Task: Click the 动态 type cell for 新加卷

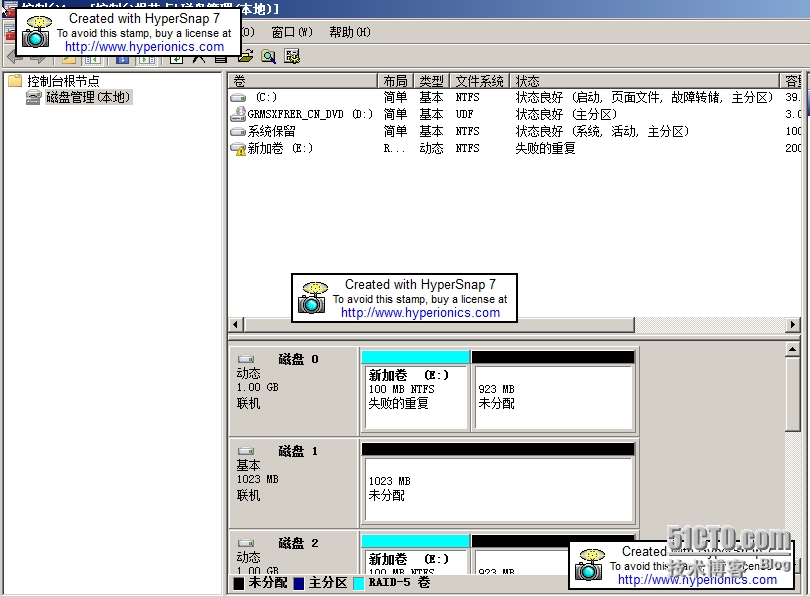Action: pyautogui.click(x=431, y=148)
